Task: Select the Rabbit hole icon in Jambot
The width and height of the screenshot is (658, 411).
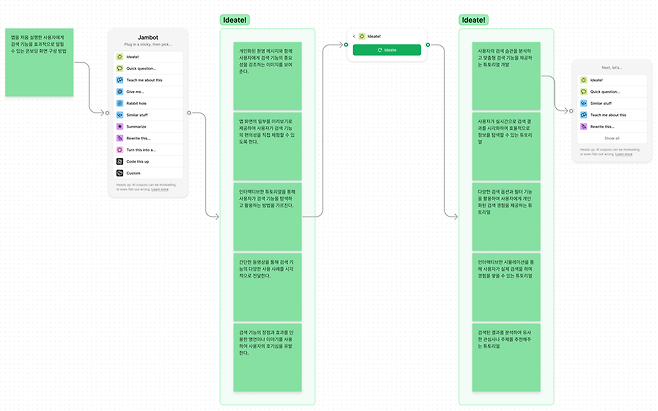Action: (x=120, y=102)
